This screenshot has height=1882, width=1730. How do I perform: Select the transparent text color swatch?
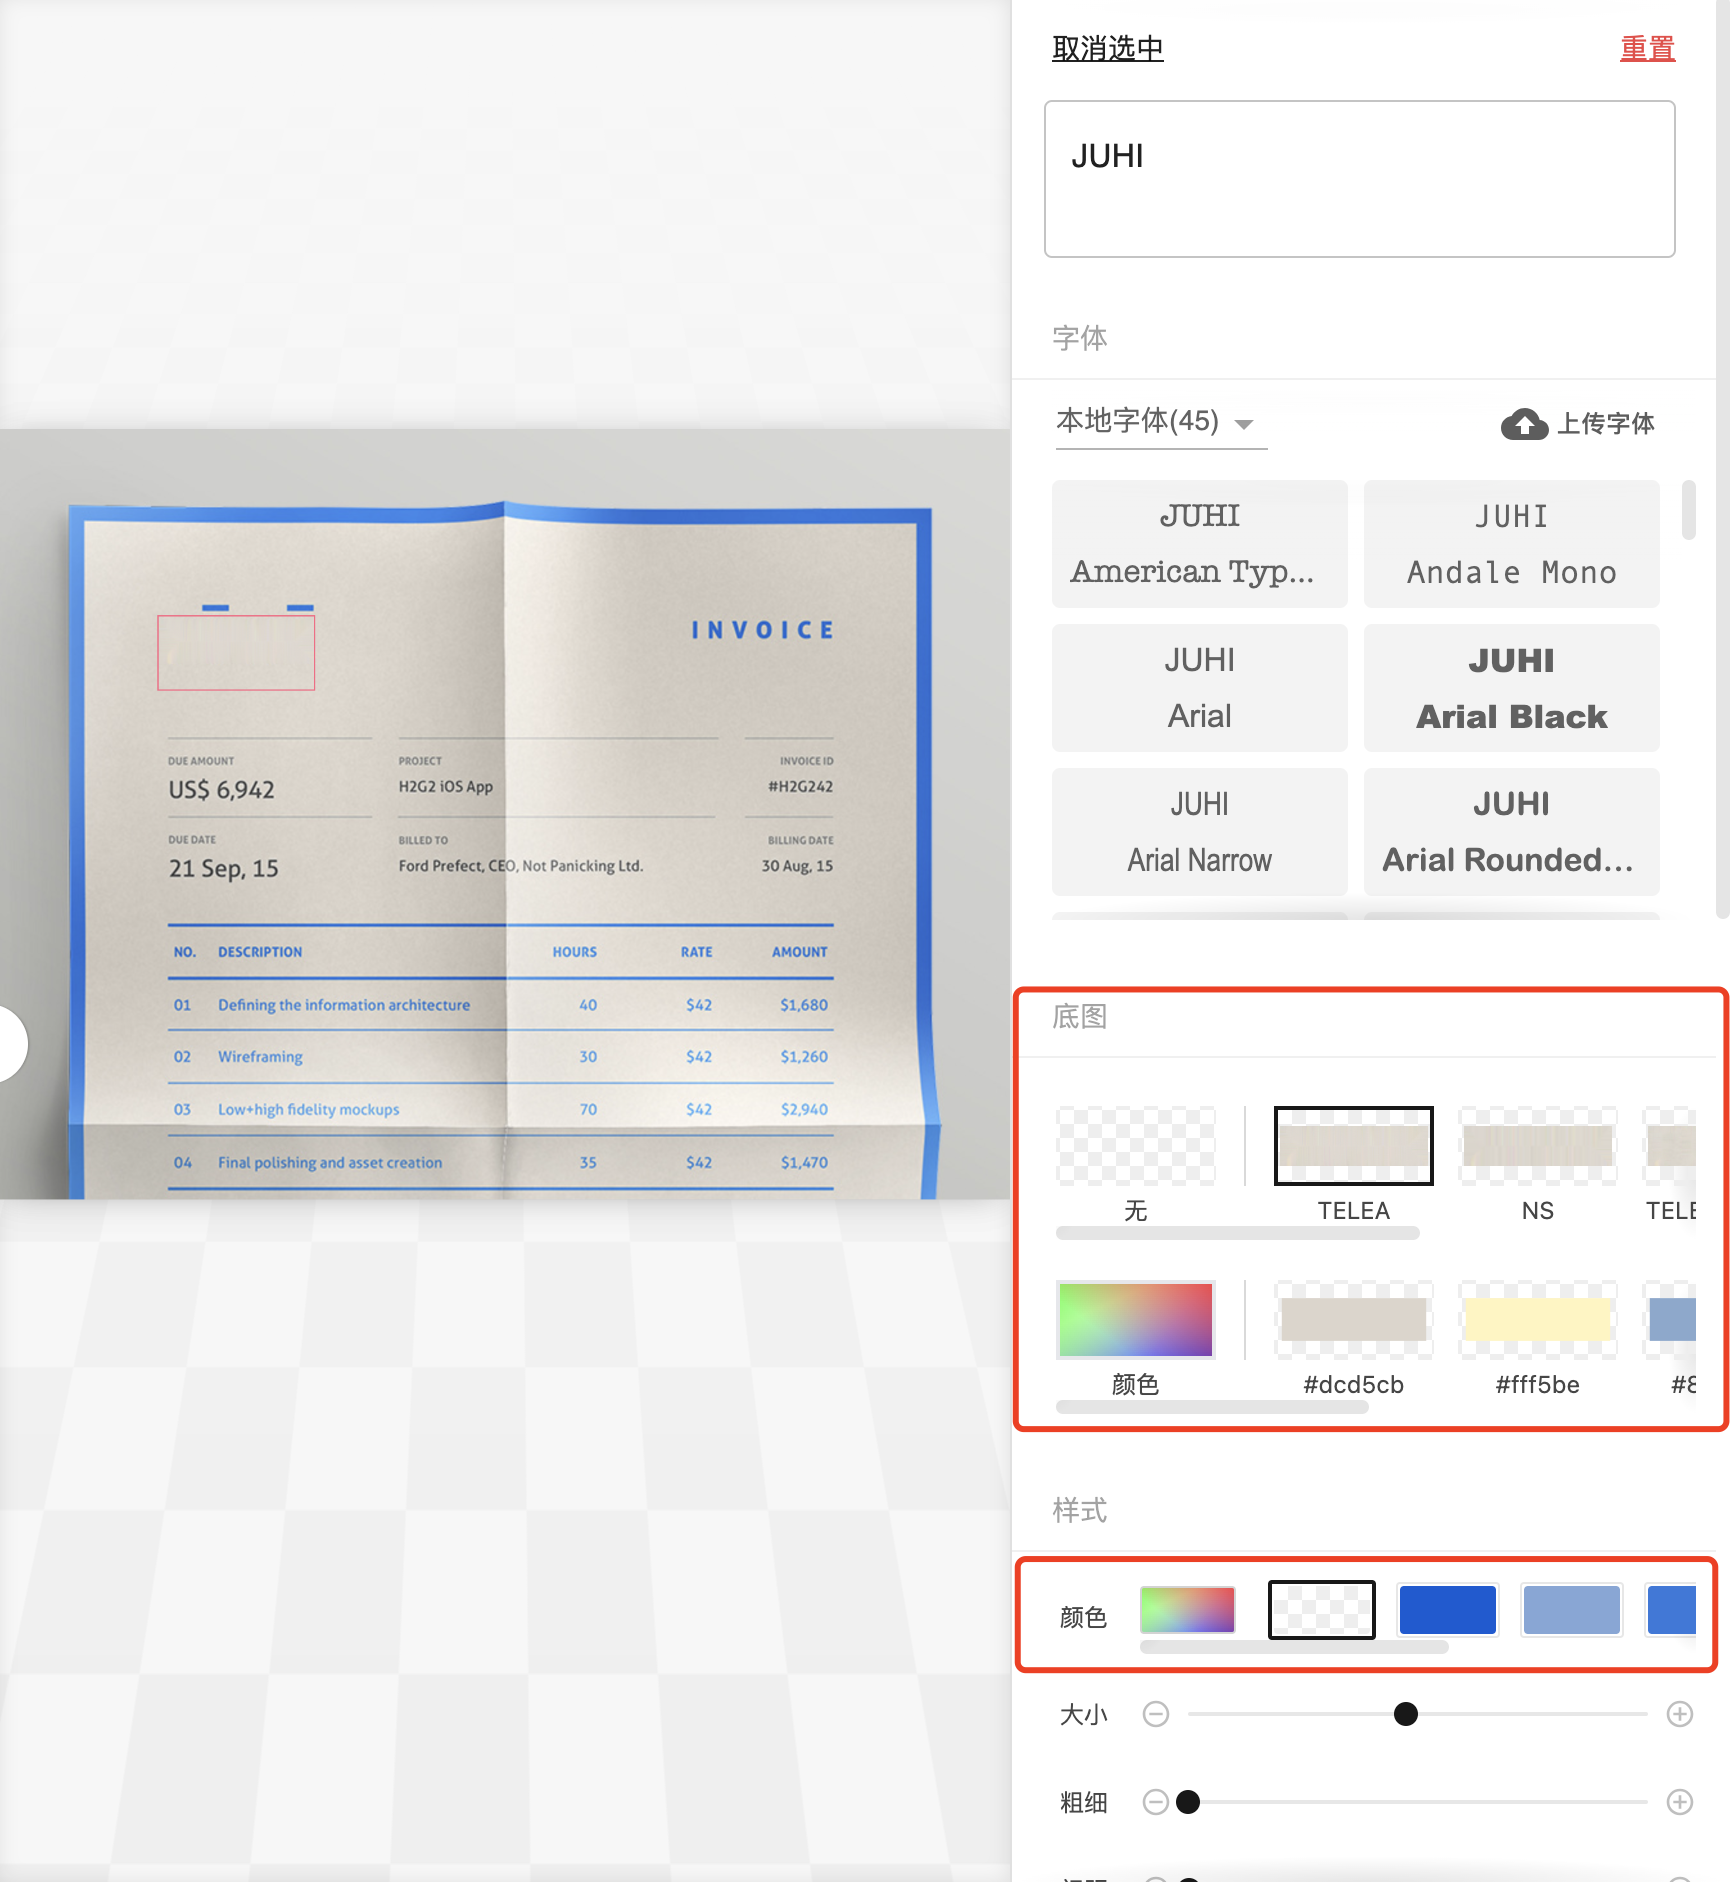(x=1321, y=1609)
